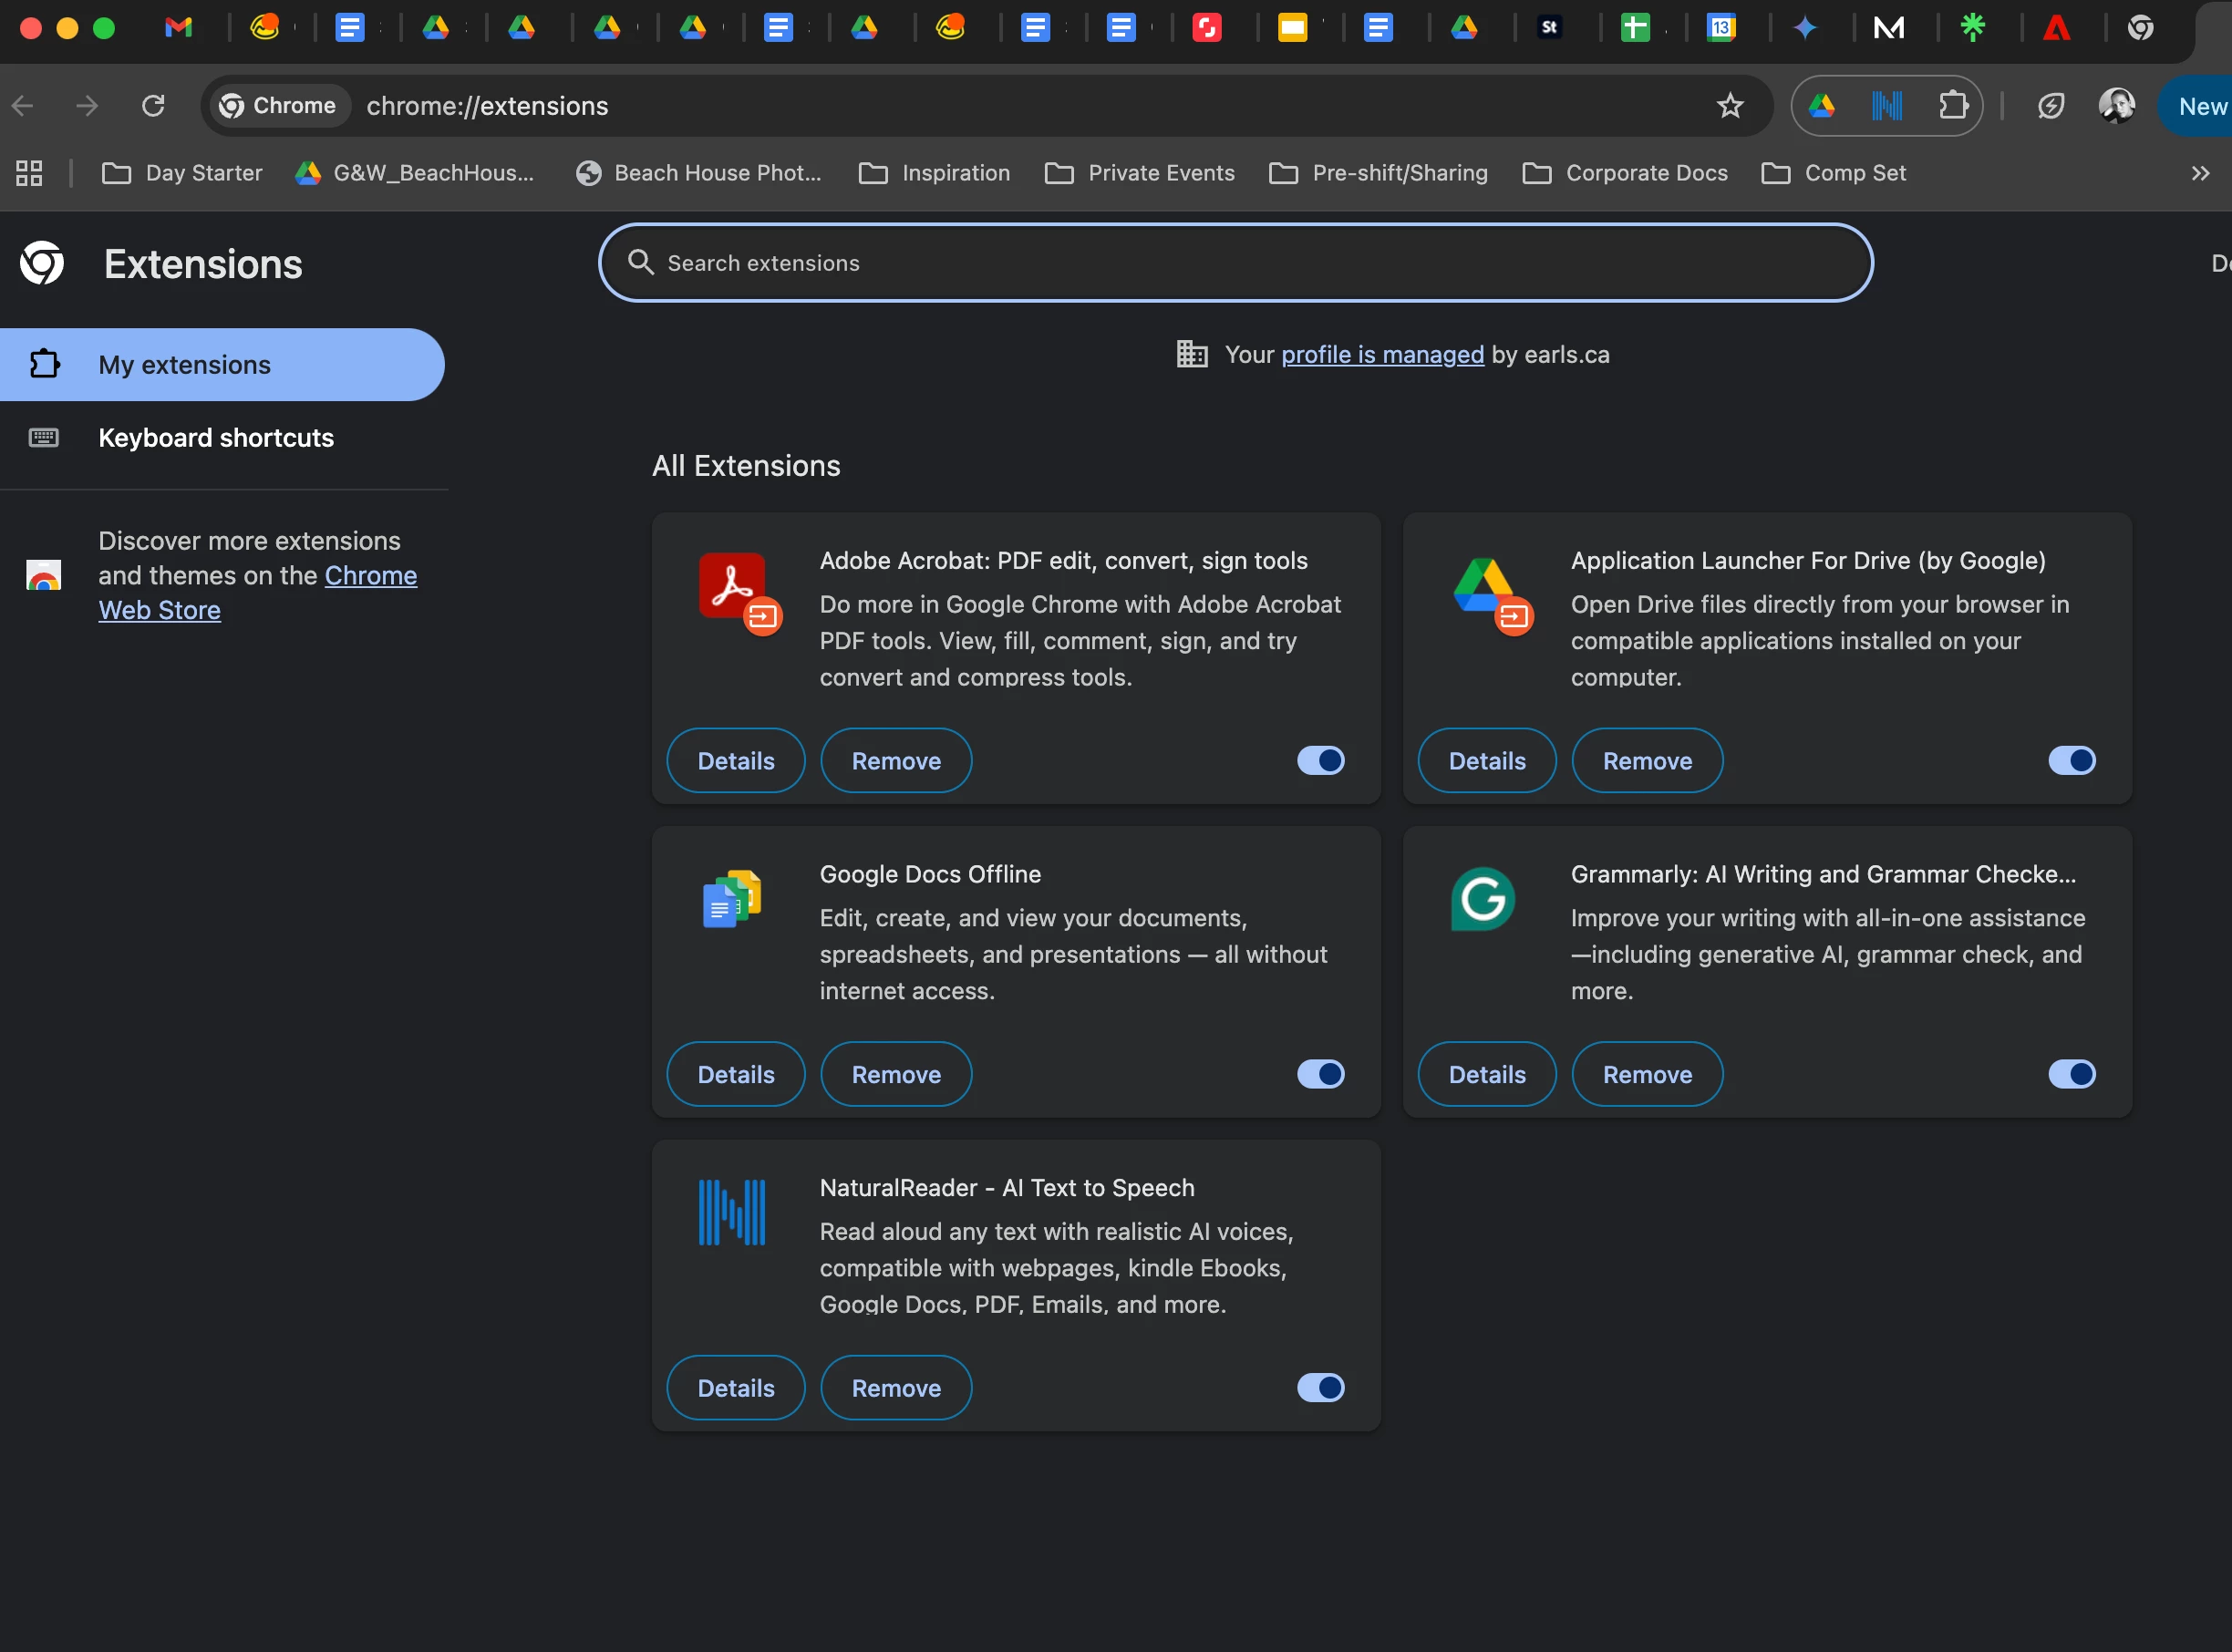Click the Google Drive toolbar extension icon
The width and height of the screenshot is (2232, 1652).
(x=1822, y=106)
